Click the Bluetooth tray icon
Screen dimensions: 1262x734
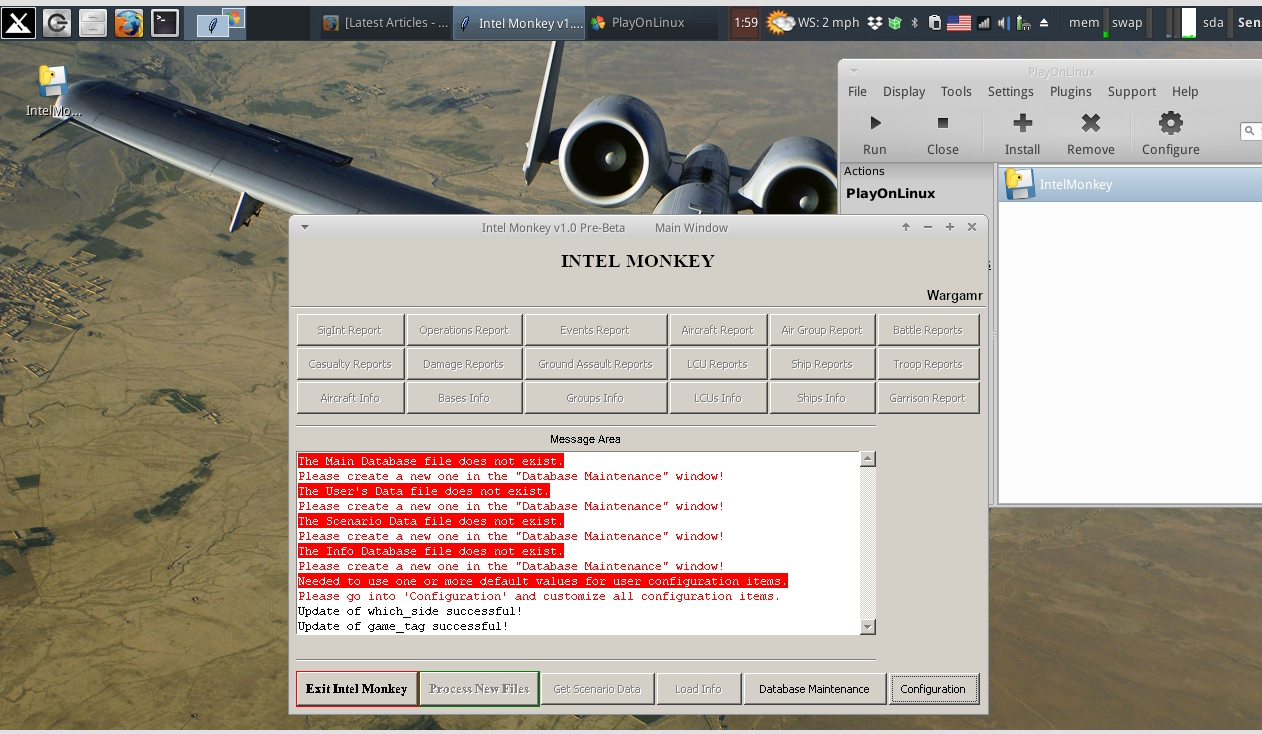pos(915,22)
